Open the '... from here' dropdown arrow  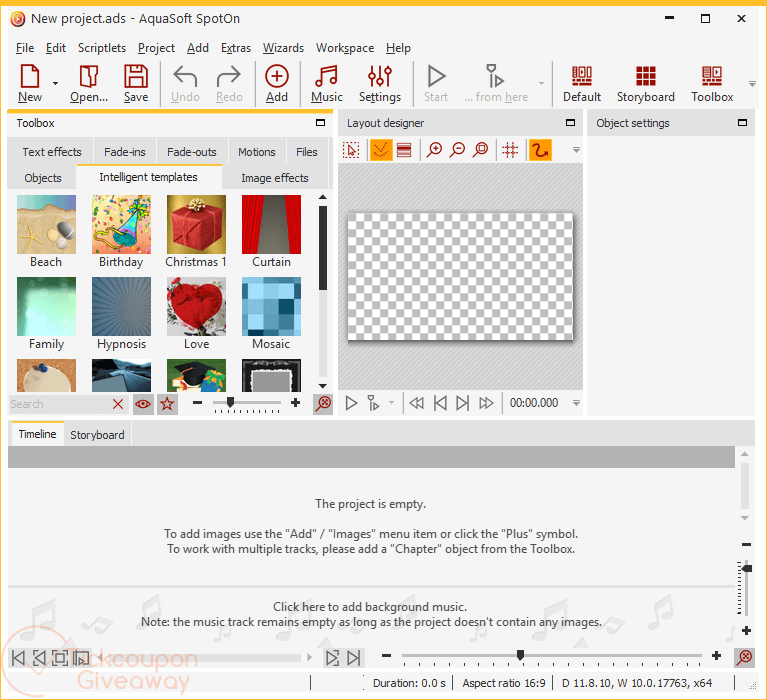click(541, 84)
